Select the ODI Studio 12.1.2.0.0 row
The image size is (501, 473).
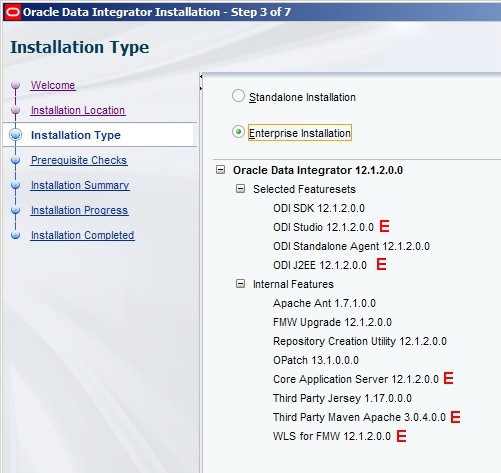point(323,227)
